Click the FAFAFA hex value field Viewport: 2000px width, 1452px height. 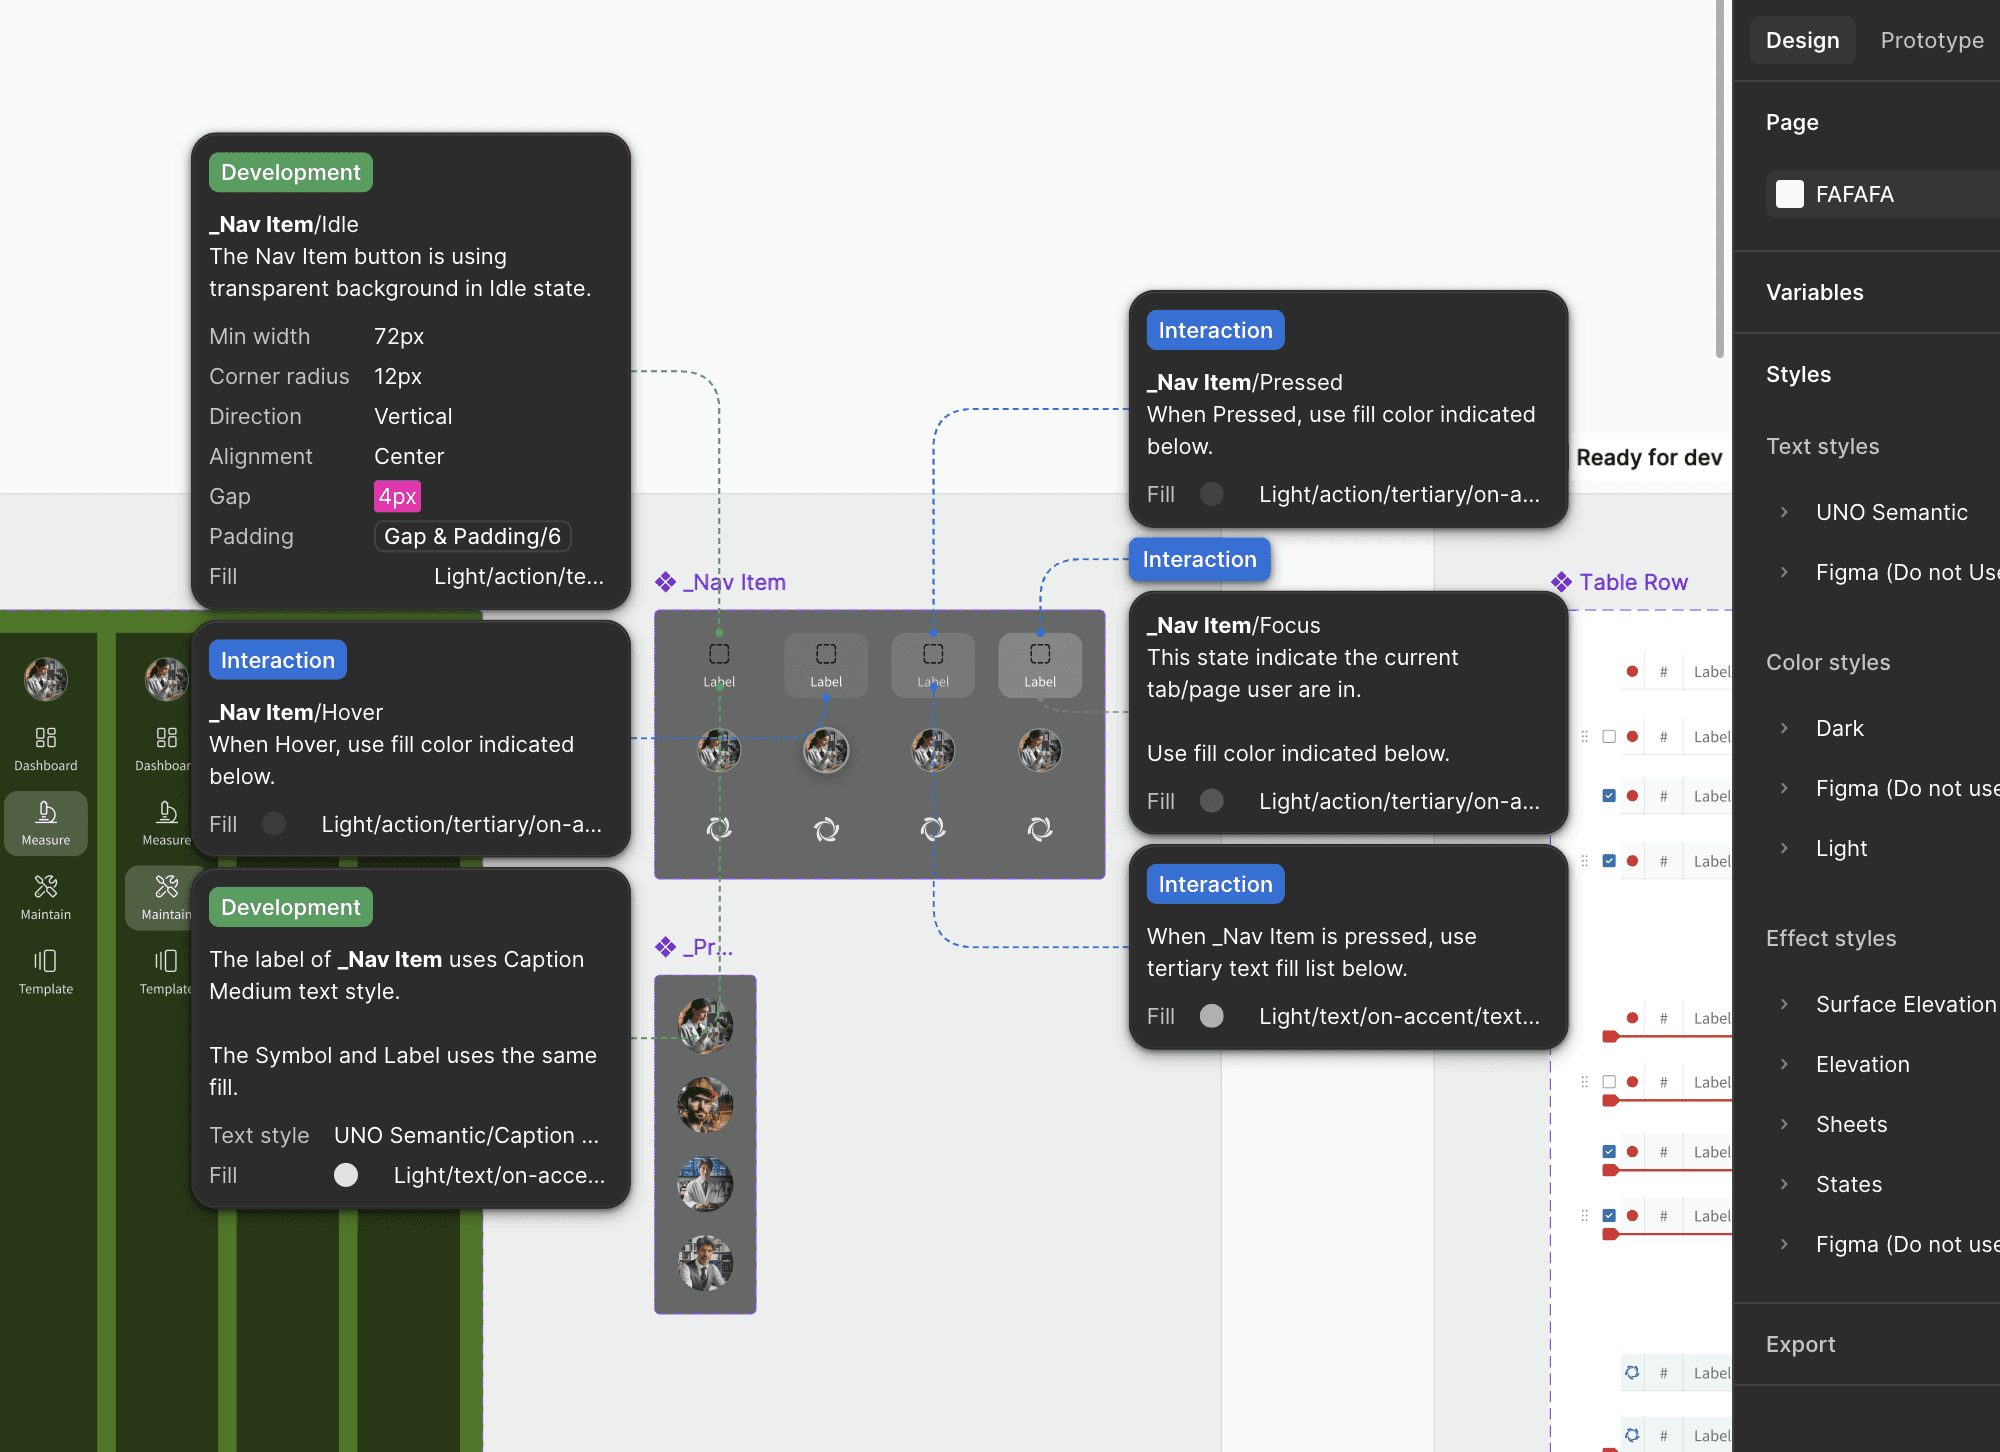[x=1854, y=194]
